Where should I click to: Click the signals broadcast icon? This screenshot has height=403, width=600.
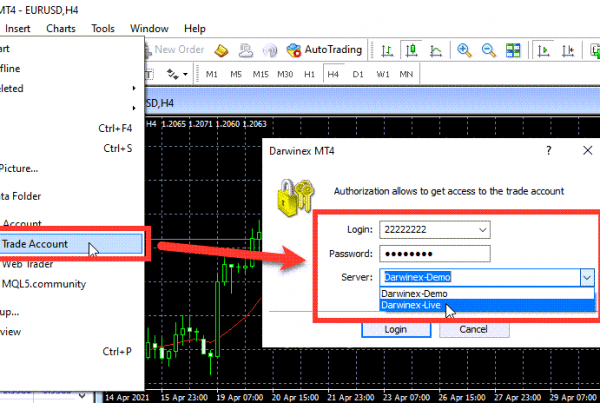[270, 50]
